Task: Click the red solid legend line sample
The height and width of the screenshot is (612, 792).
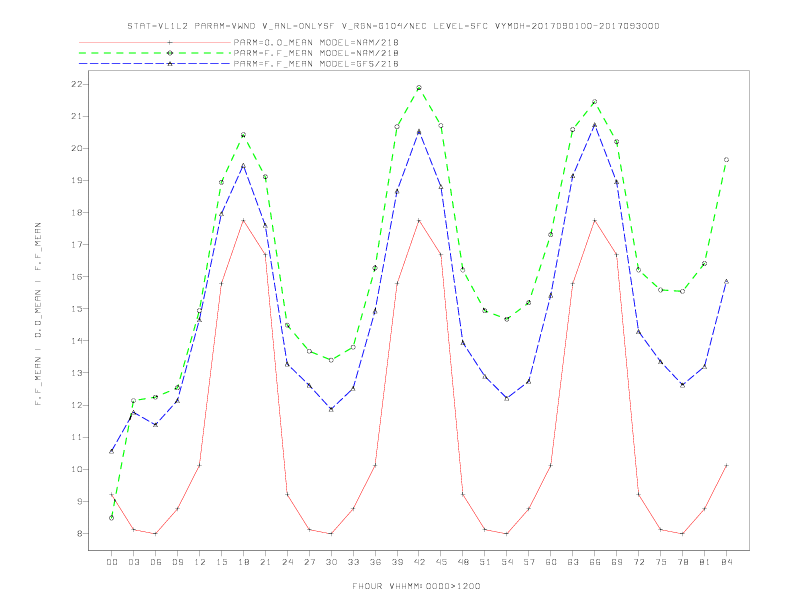Action: [x=155, y=42]
